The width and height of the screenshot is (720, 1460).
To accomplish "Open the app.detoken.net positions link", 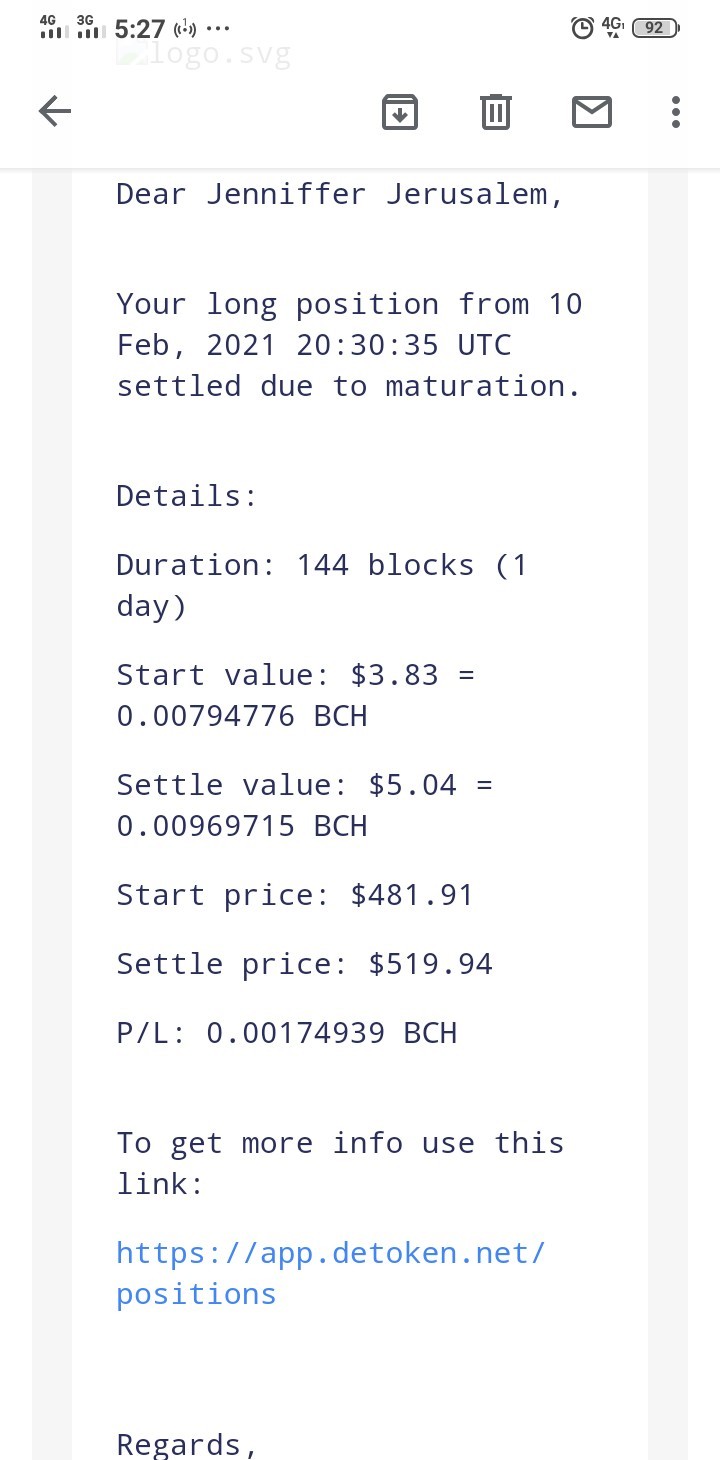I will [x=331, y=1273].
